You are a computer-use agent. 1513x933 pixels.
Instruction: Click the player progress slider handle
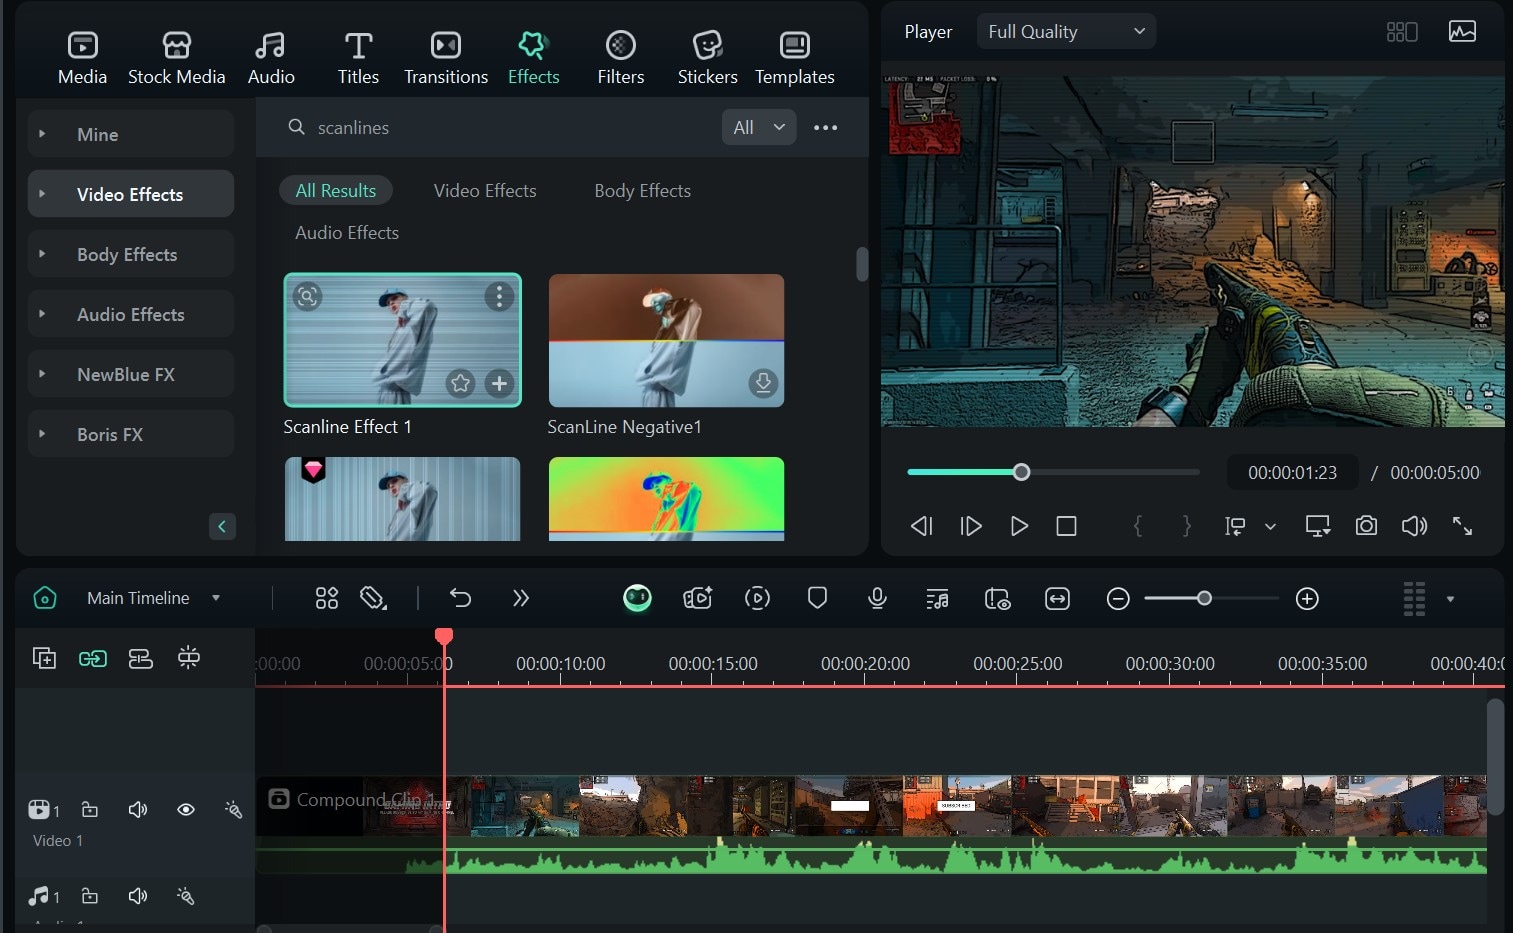click(x=1021, y=472)
